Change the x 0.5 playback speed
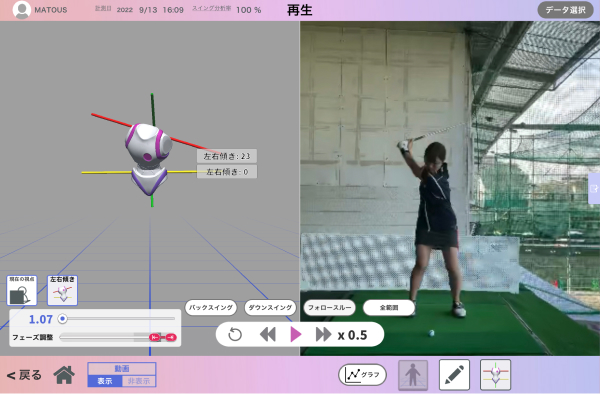 (x=352, y=335)
